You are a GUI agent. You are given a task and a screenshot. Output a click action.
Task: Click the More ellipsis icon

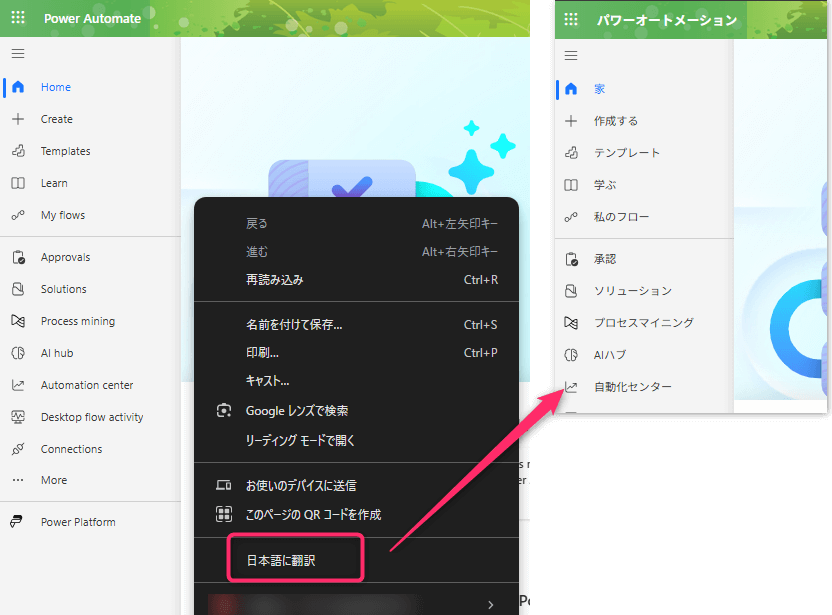[18, 480]
